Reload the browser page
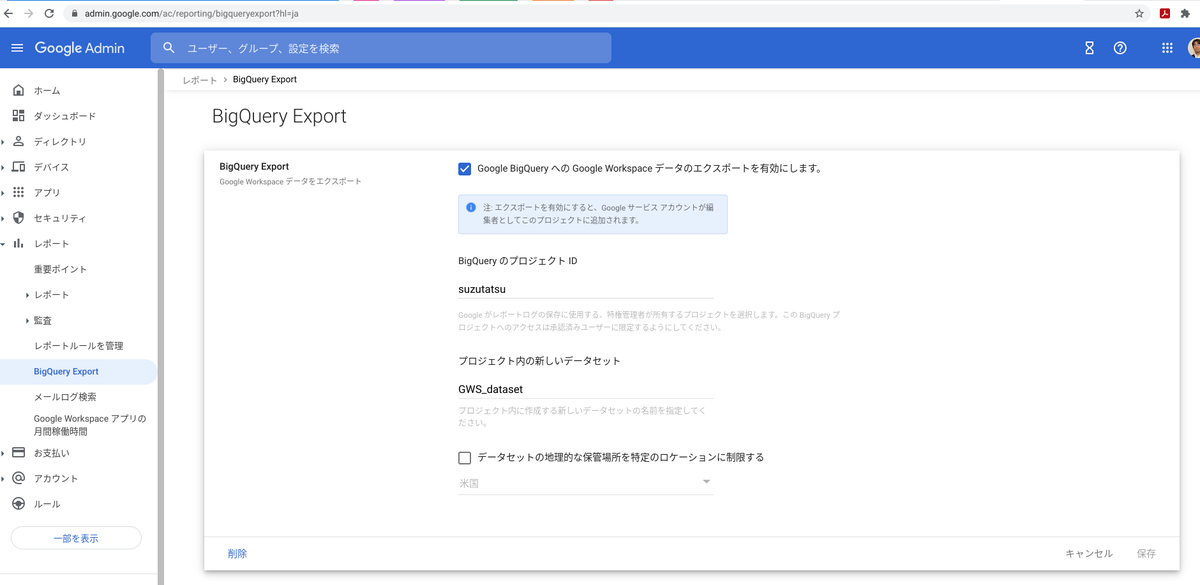Screen dimensions: 1200x585 pyautogui.click(x=49, y=13)
